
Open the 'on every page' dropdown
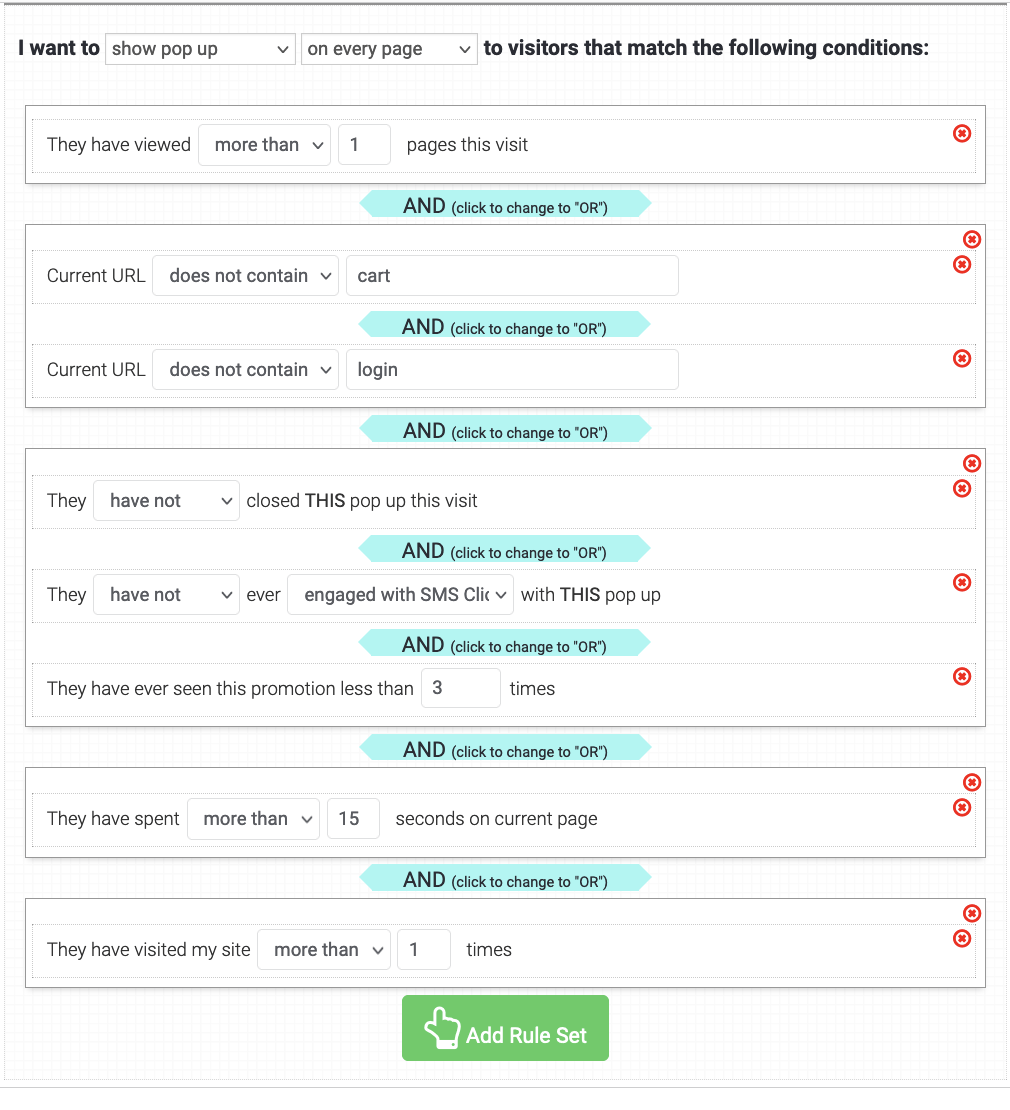coord(389,48)
